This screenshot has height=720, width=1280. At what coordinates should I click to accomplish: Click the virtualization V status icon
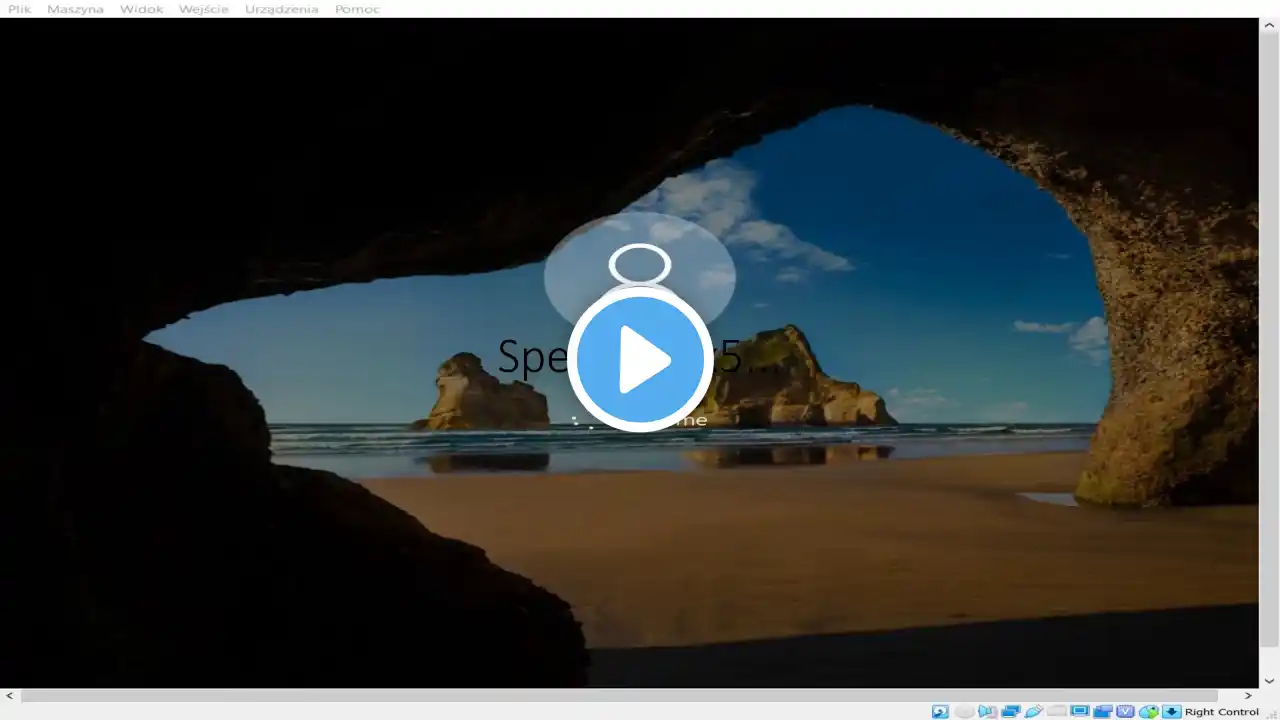point(1126,712)
